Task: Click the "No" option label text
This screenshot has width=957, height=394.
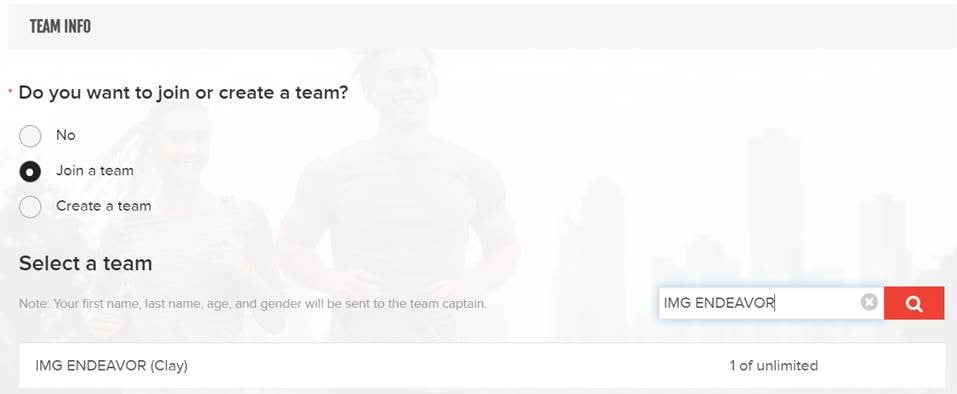Action: point(65,135)
